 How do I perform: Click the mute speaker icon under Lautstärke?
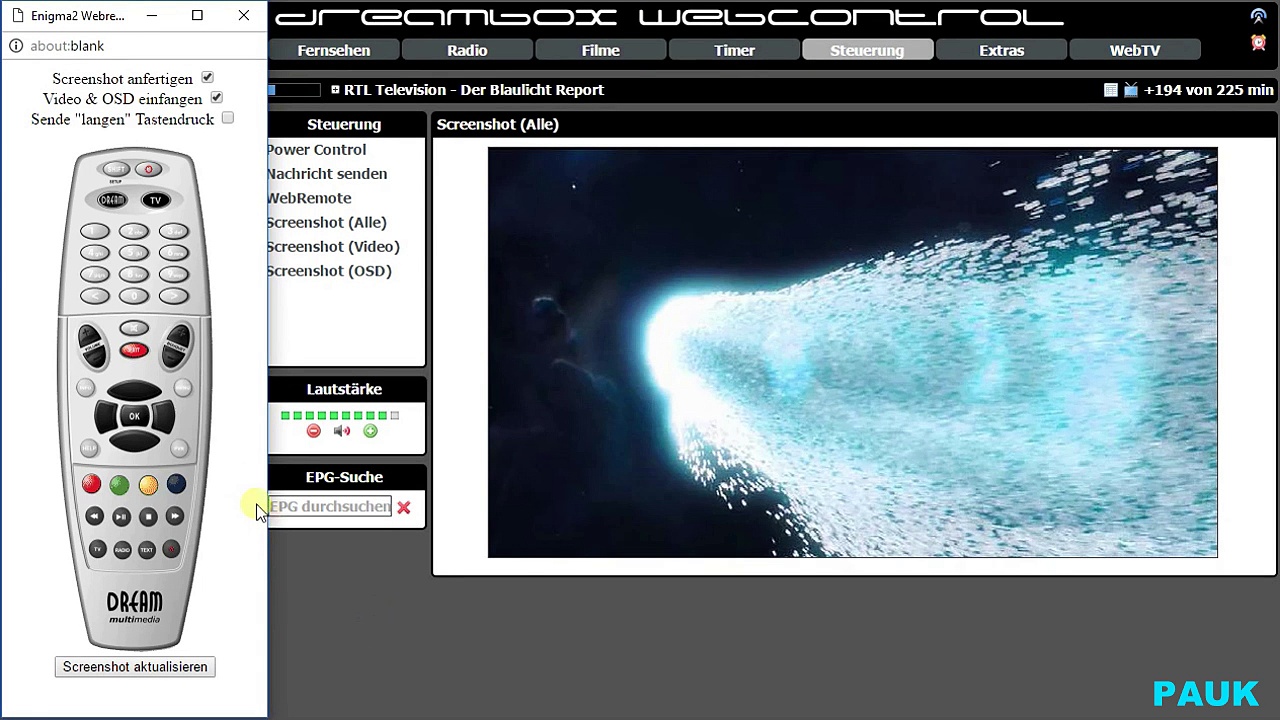[x=342, y=431]
